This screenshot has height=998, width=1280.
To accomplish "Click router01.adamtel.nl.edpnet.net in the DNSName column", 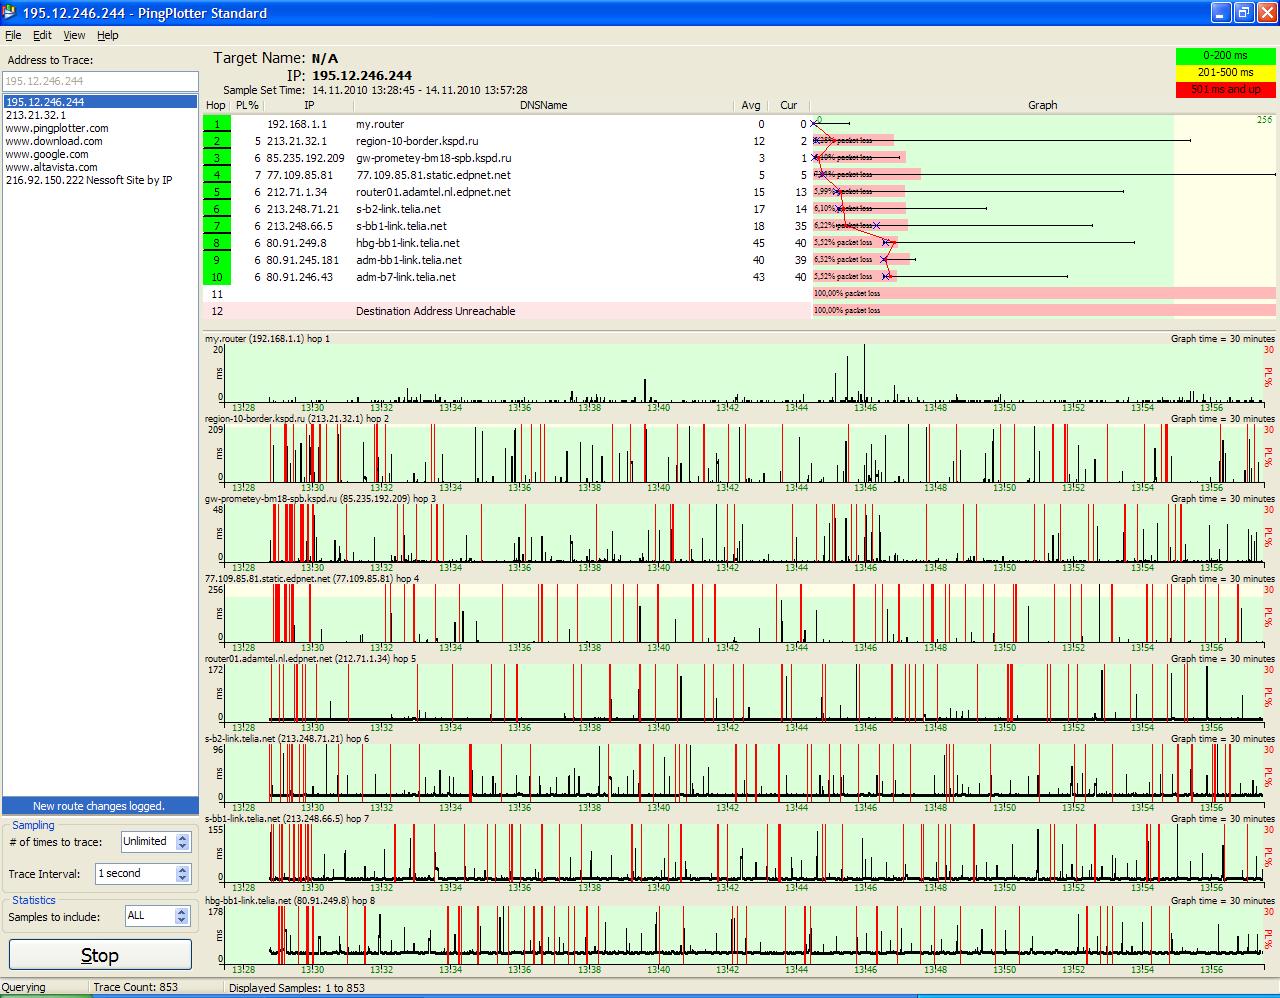I will [x=433, y=192].
